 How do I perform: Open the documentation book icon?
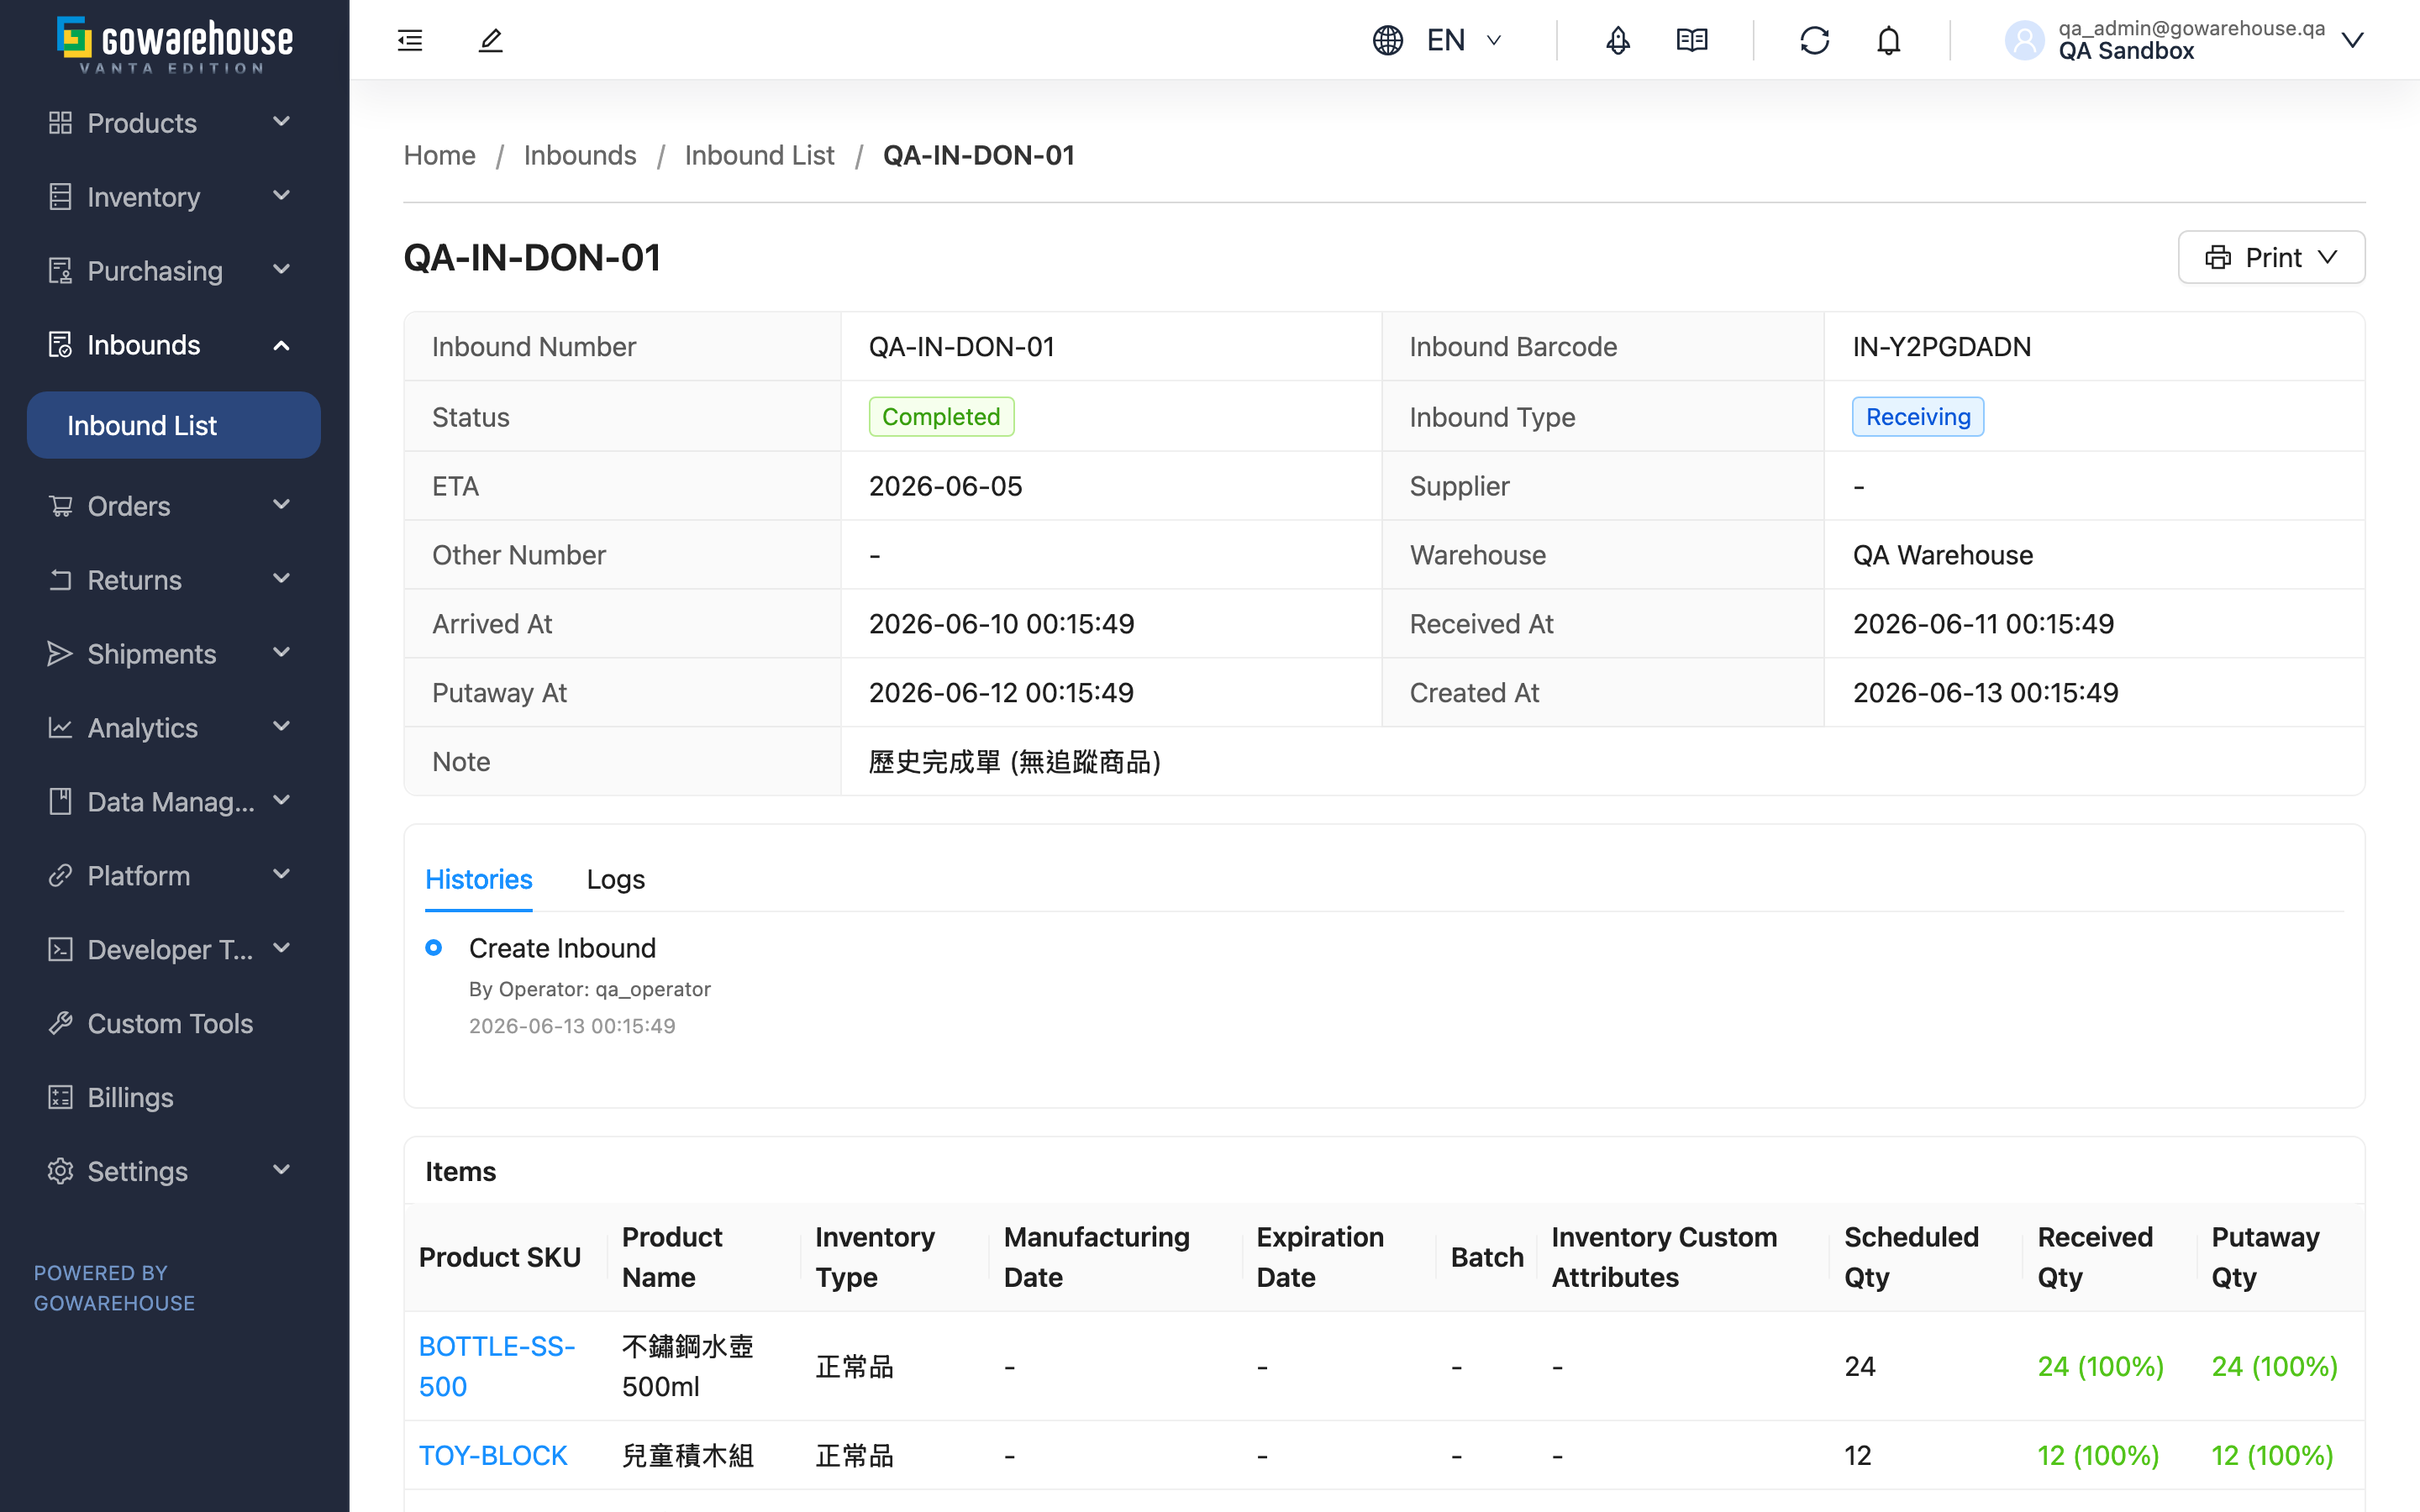[x=1692, y=40]
